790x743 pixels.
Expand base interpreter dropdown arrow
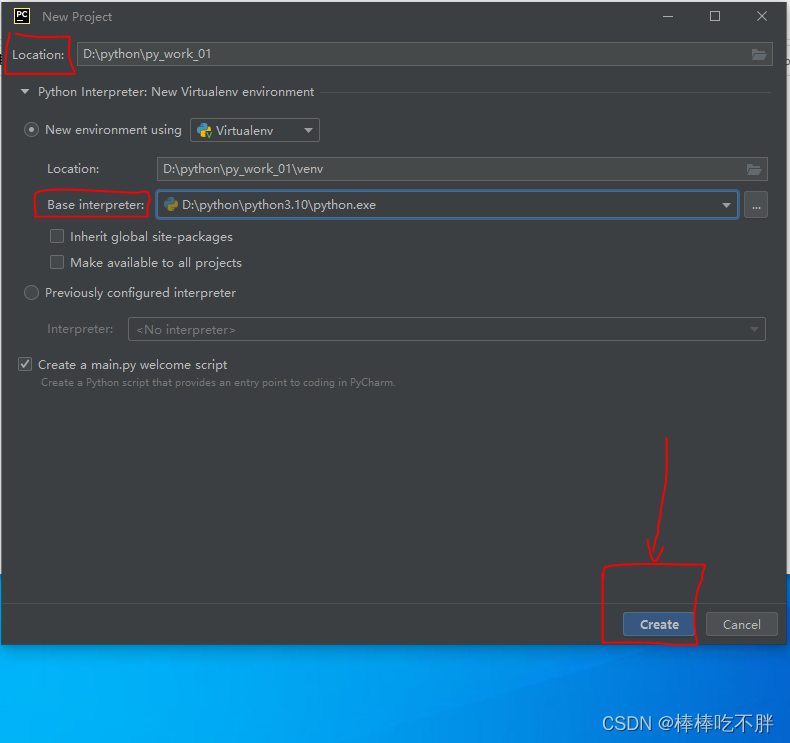point(726,205)
